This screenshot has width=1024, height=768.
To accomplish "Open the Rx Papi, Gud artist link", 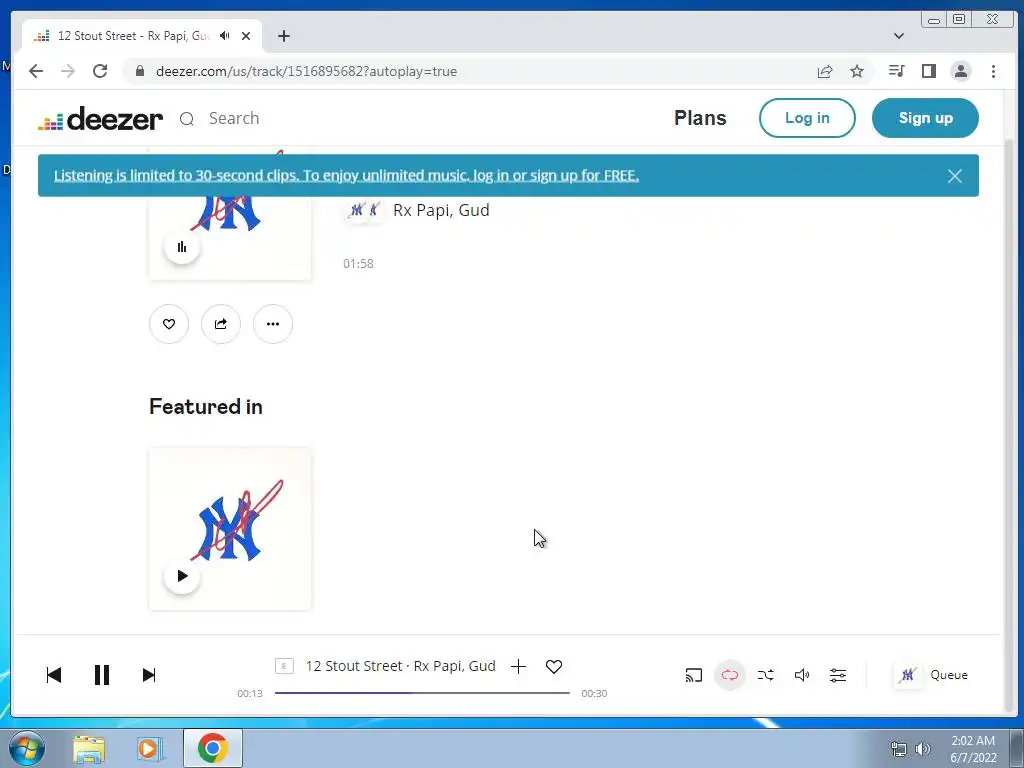I will (x=441, y=210).
